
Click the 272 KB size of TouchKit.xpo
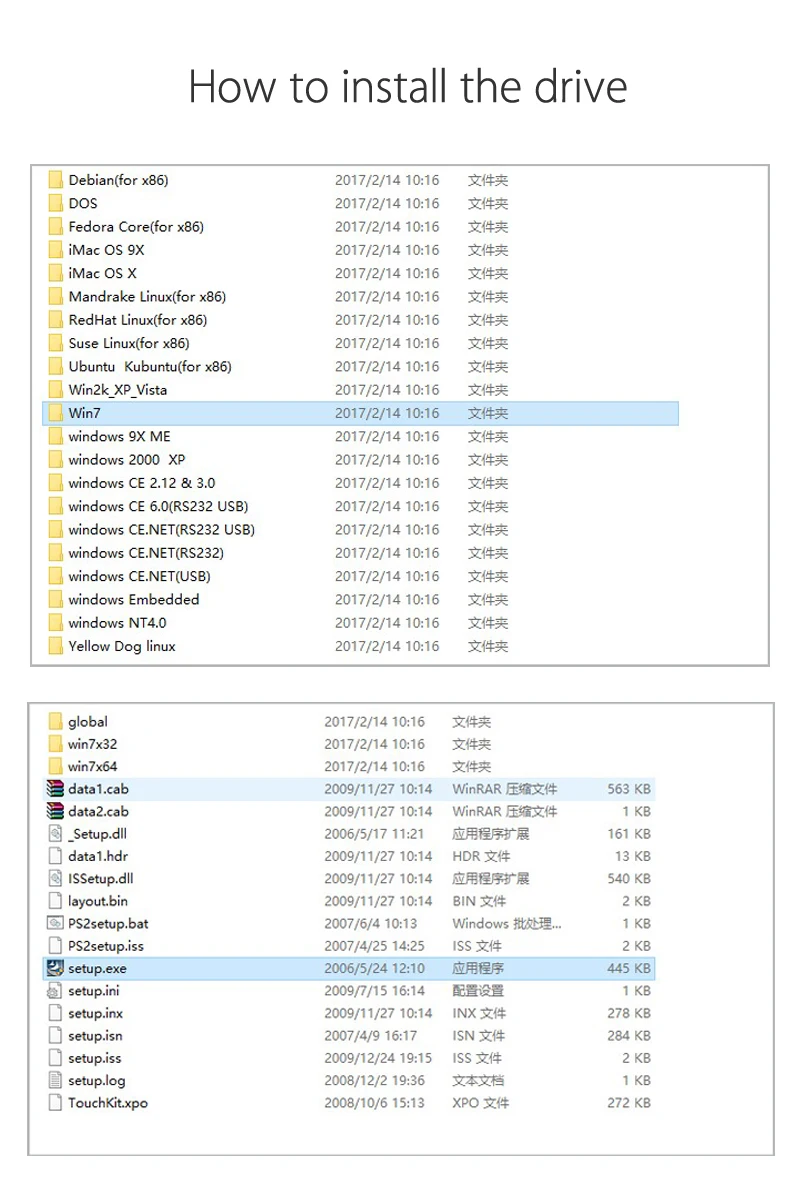629,1103
